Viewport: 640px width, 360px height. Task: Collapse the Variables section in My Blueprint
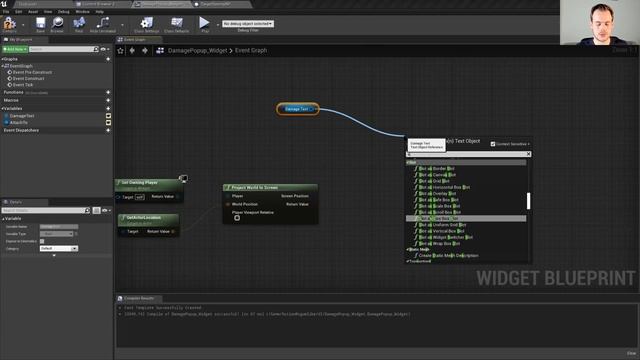[x=2, y=109]
